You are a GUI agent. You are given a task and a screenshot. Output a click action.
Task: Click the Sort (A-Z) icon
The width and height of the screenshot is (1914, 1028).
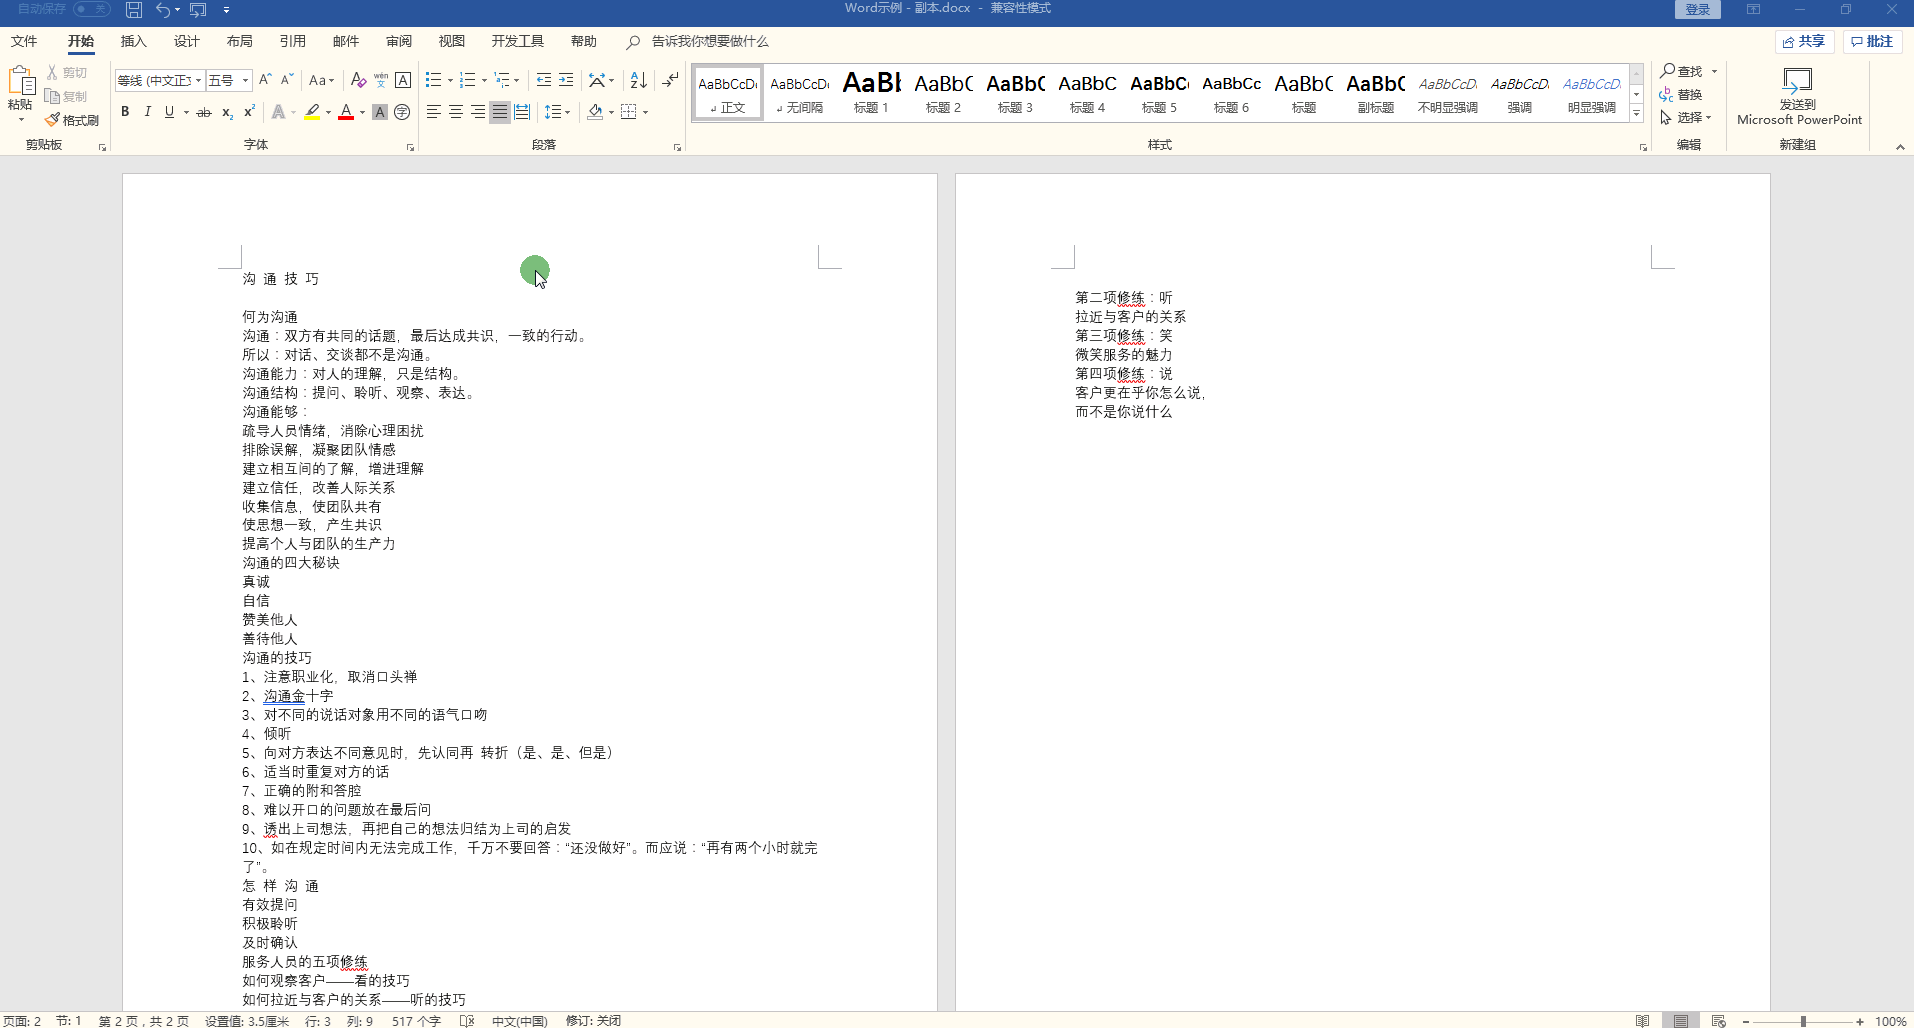(638, 80)
